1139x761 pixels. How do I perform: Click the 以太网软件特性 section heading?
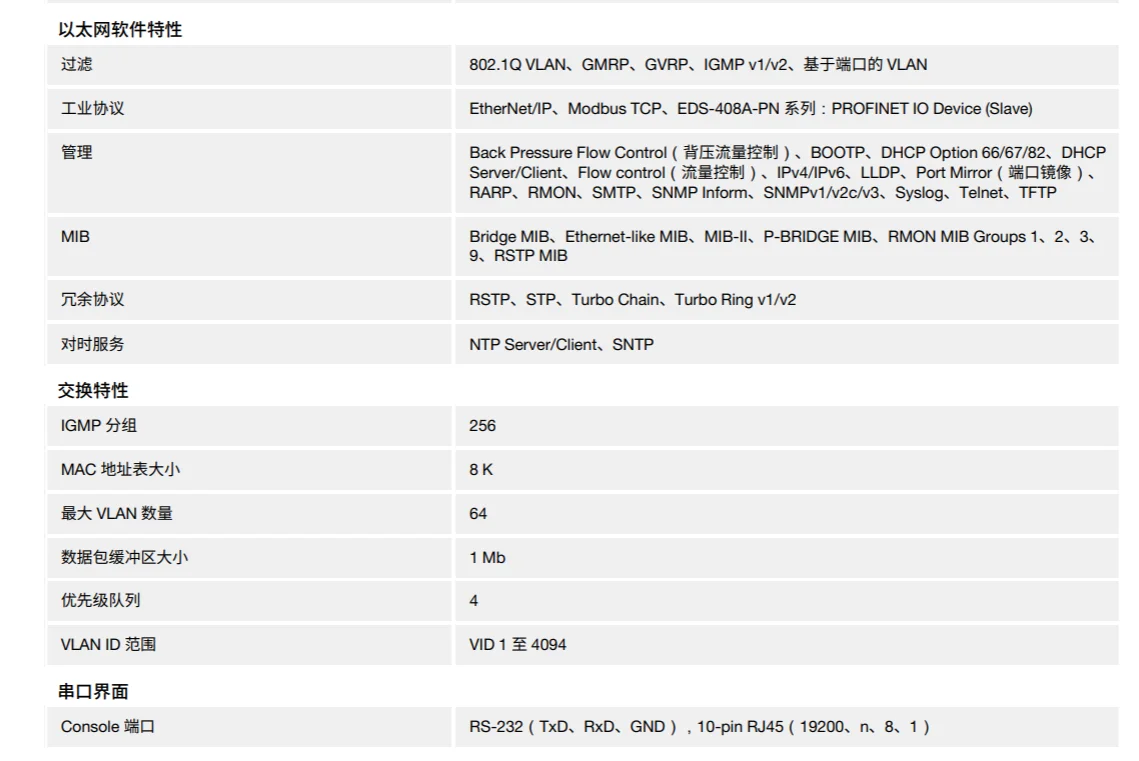120,30
